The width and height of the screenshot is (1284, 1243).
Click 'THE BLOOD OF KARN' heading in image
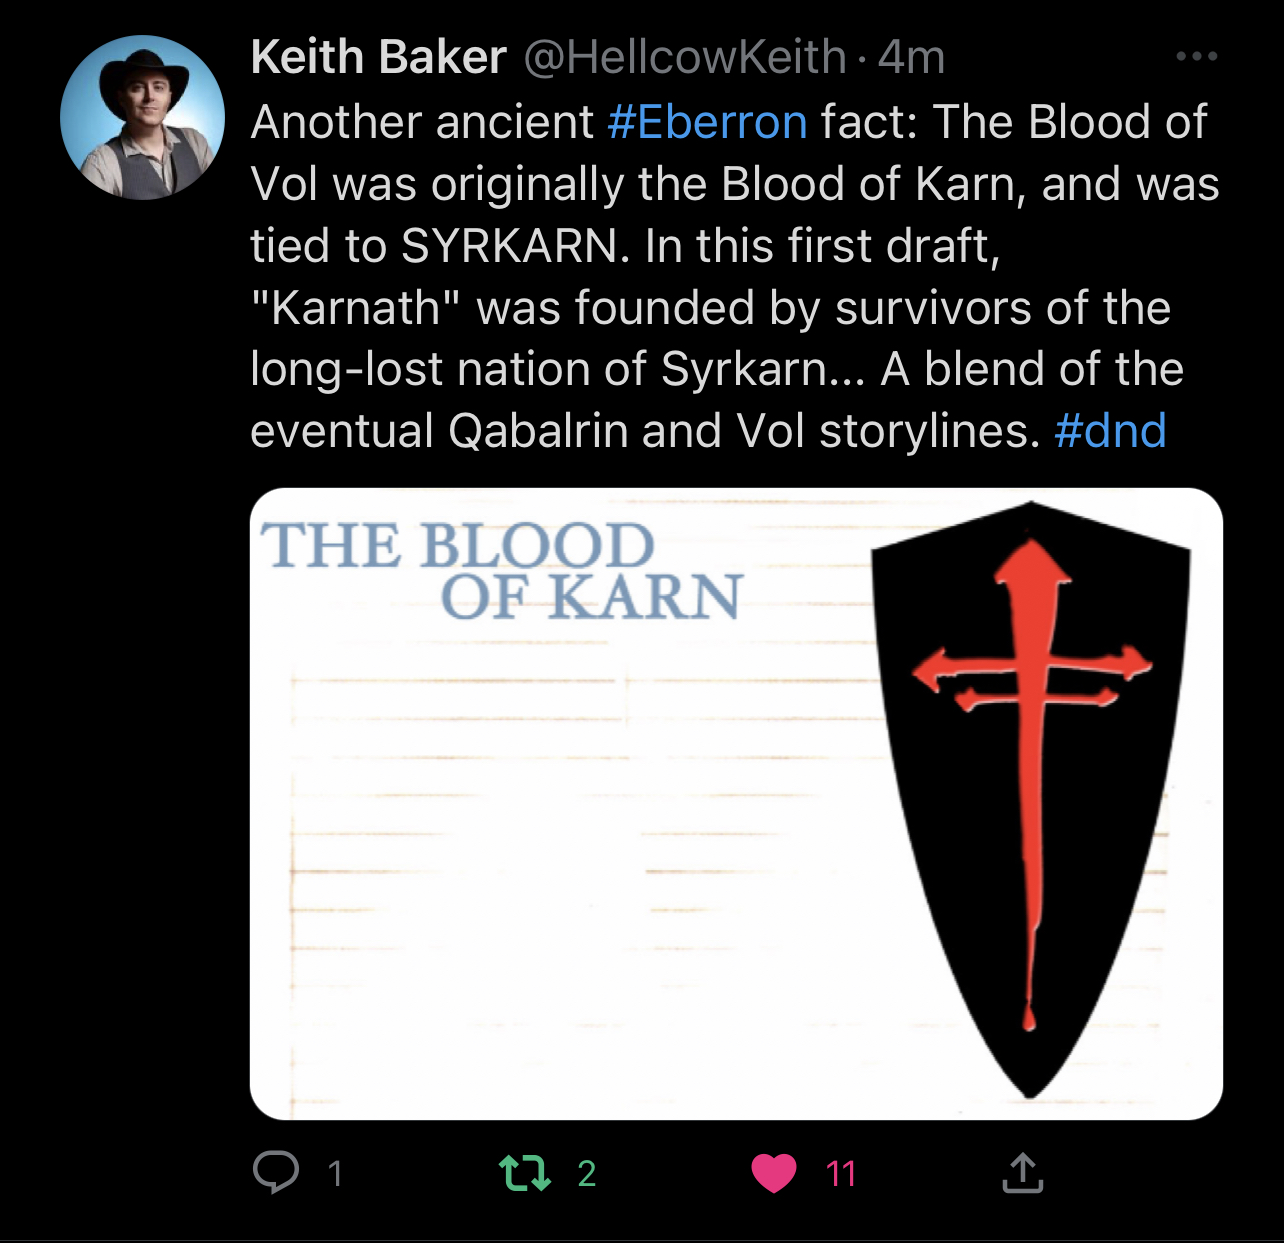click(x=500, y=572)
